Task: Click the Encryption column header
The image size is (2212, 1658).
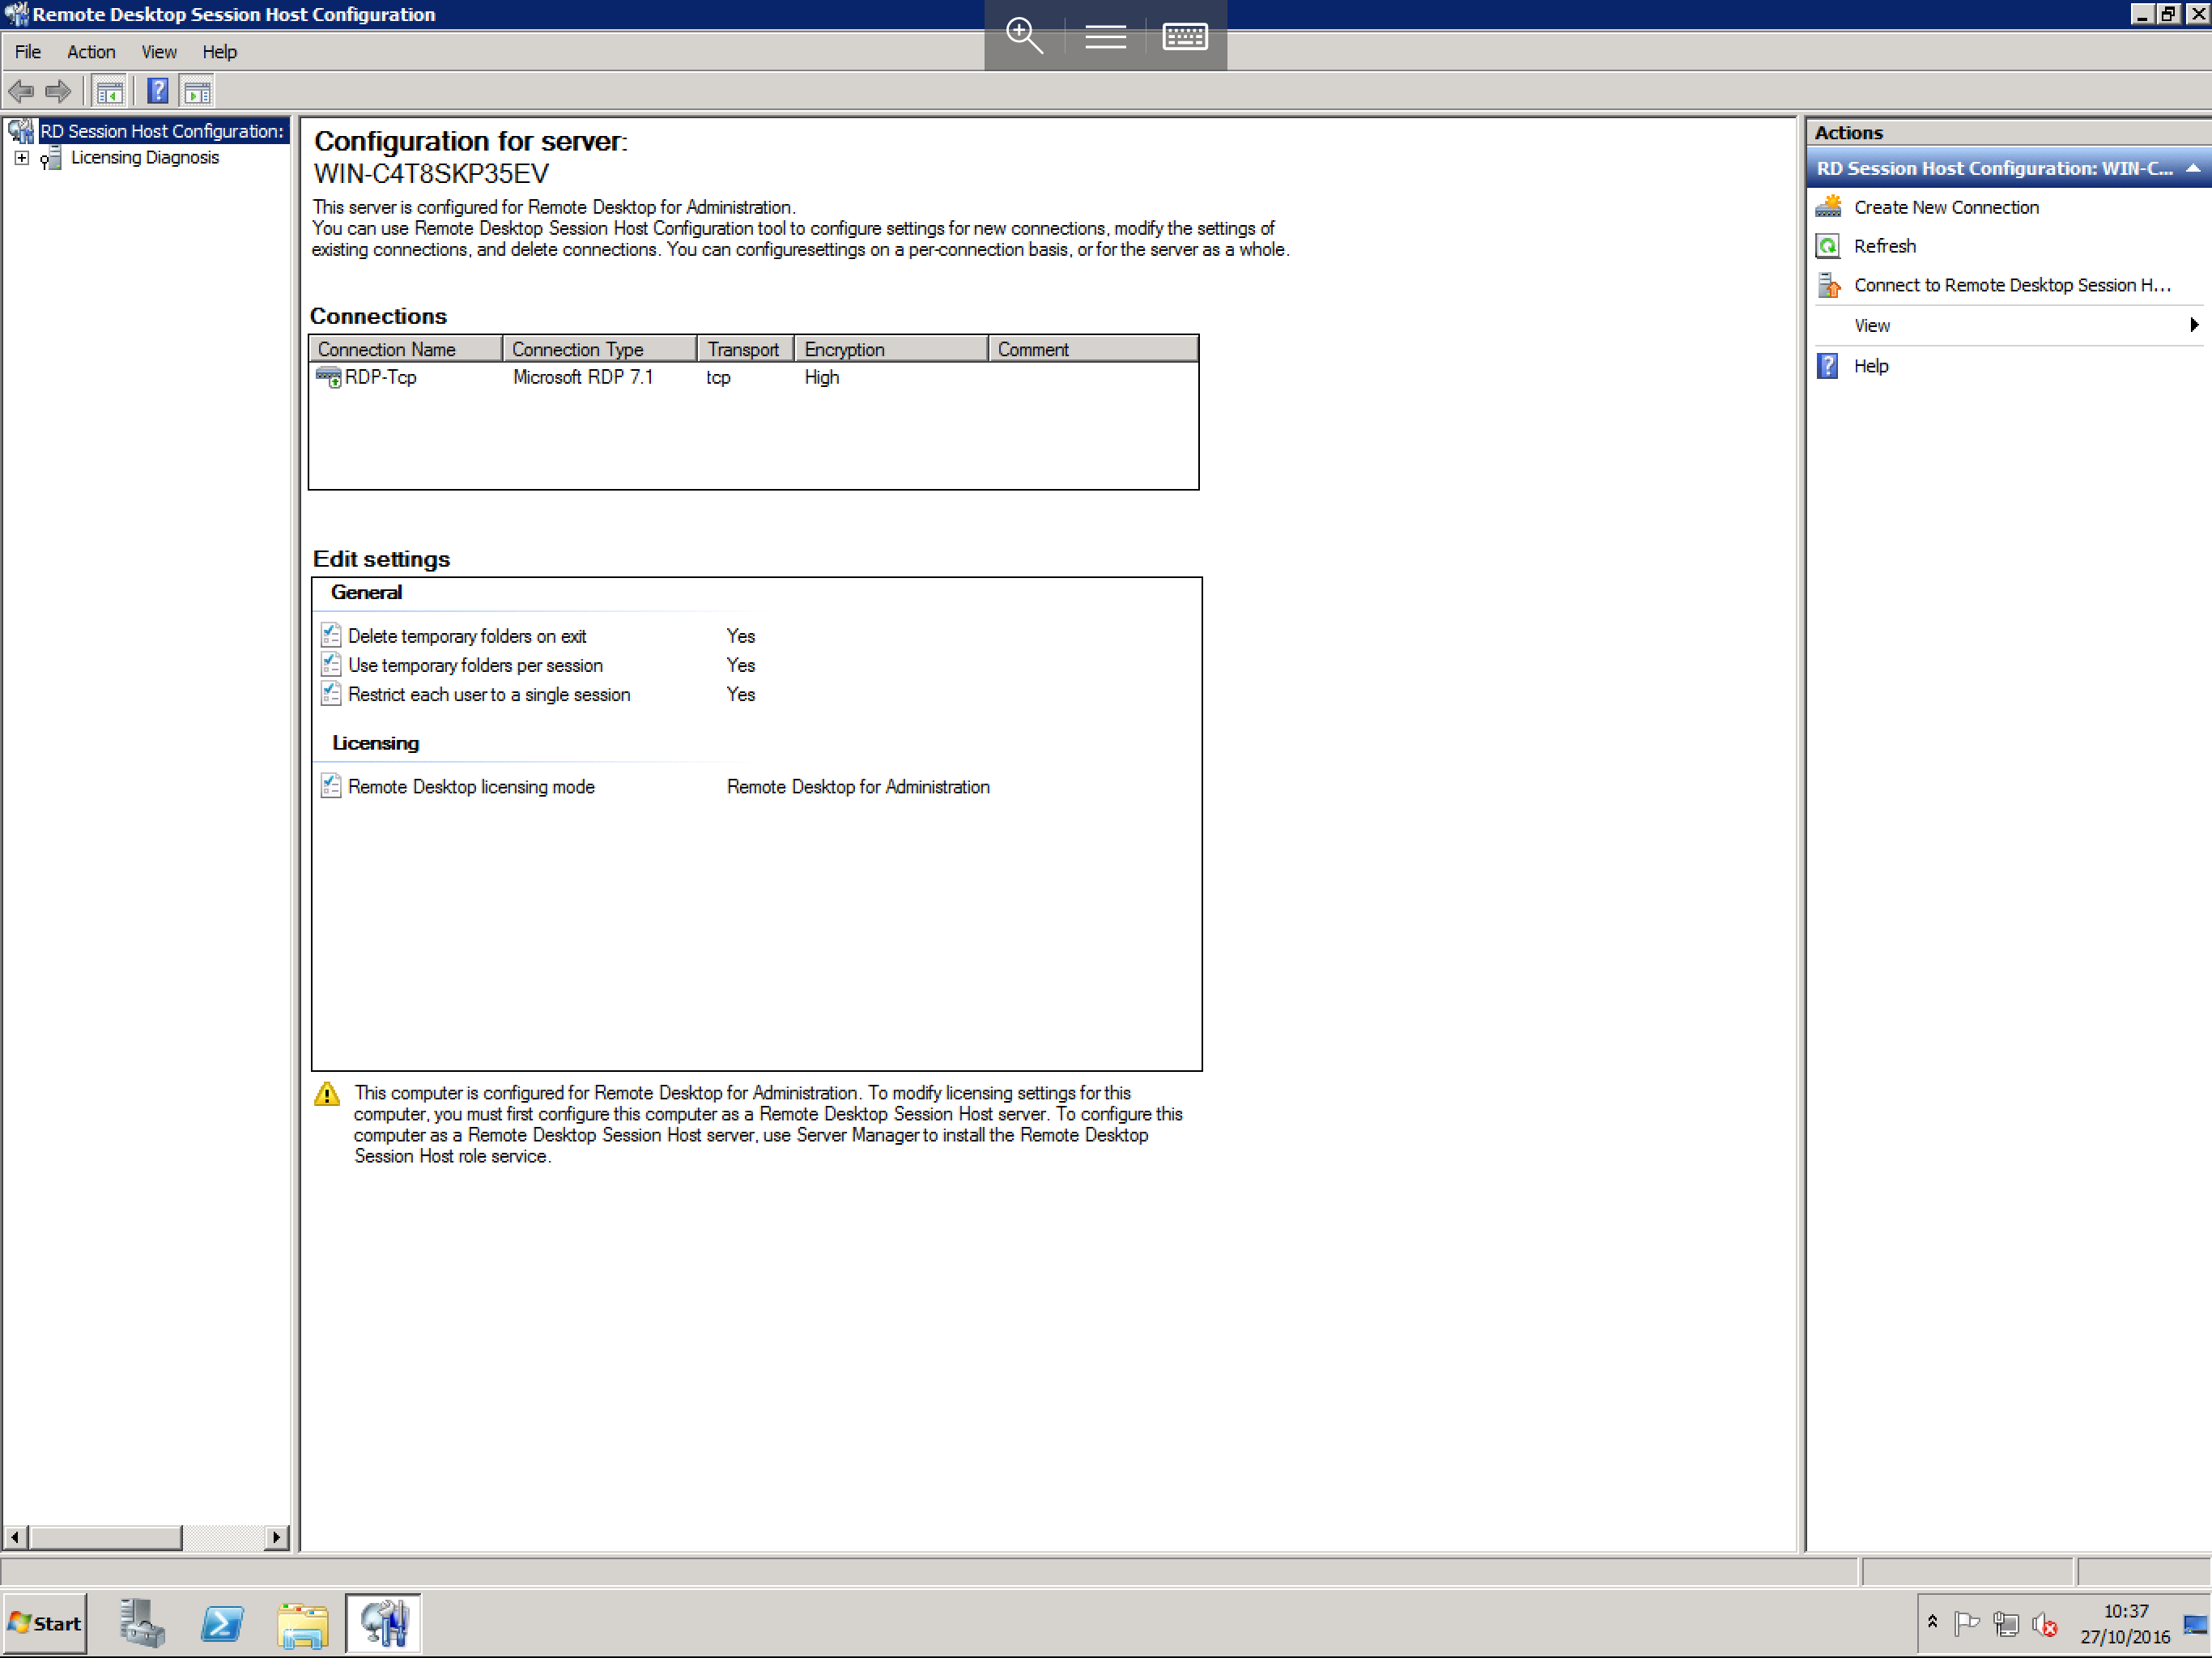Action: point(891,349)
